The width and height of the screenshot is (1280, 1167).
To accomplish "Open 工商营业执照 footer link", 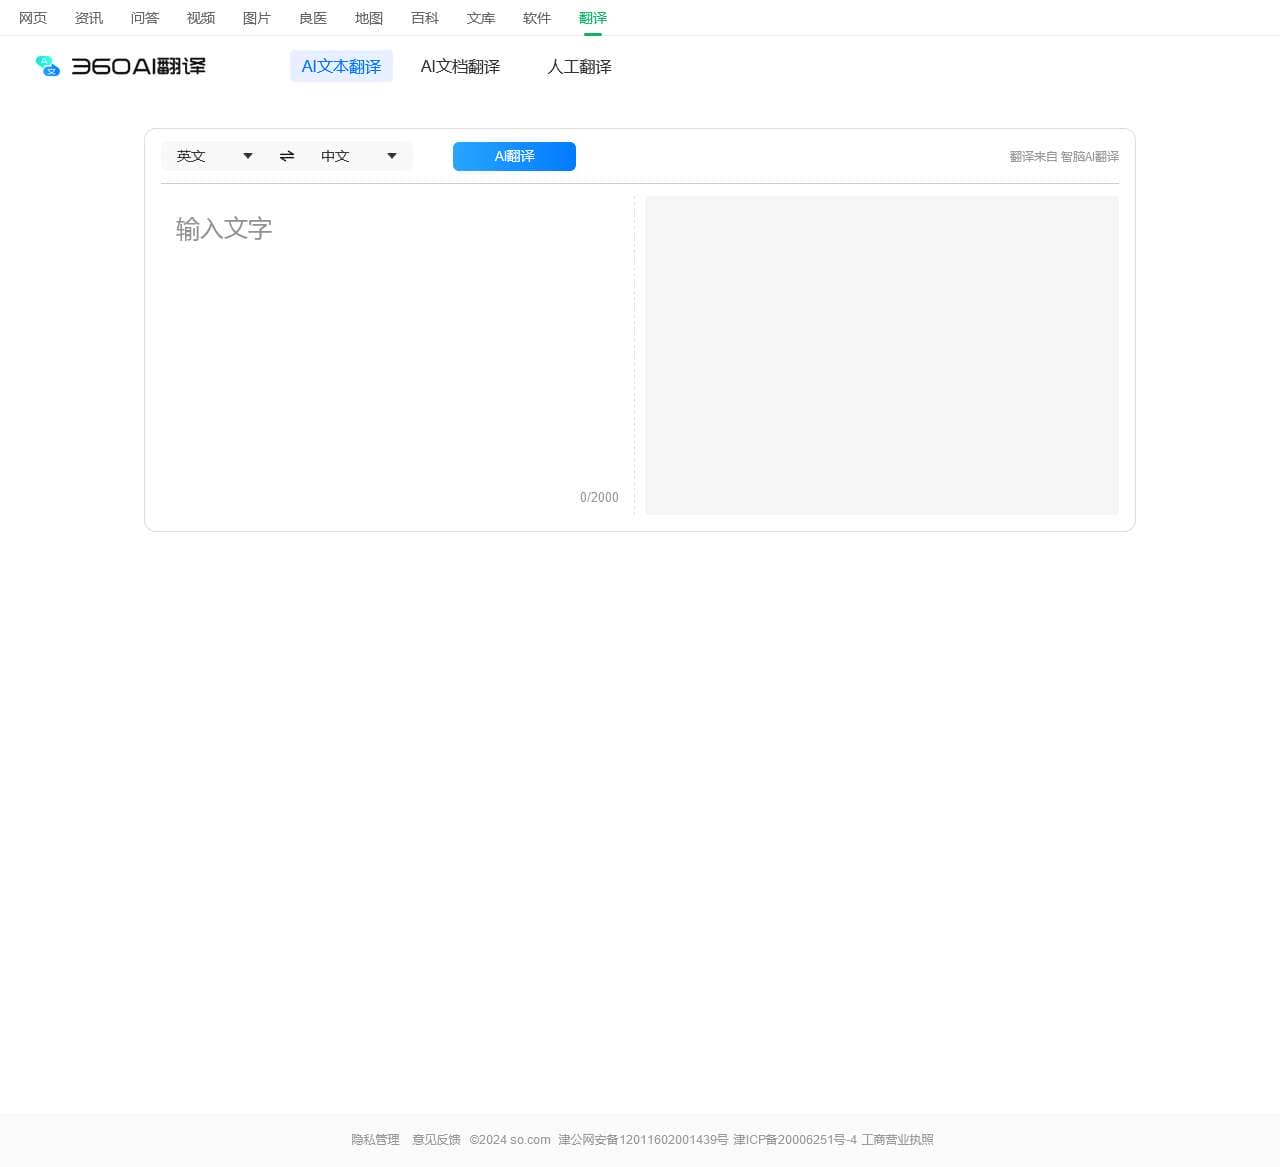I will (x=897, y=1140).
